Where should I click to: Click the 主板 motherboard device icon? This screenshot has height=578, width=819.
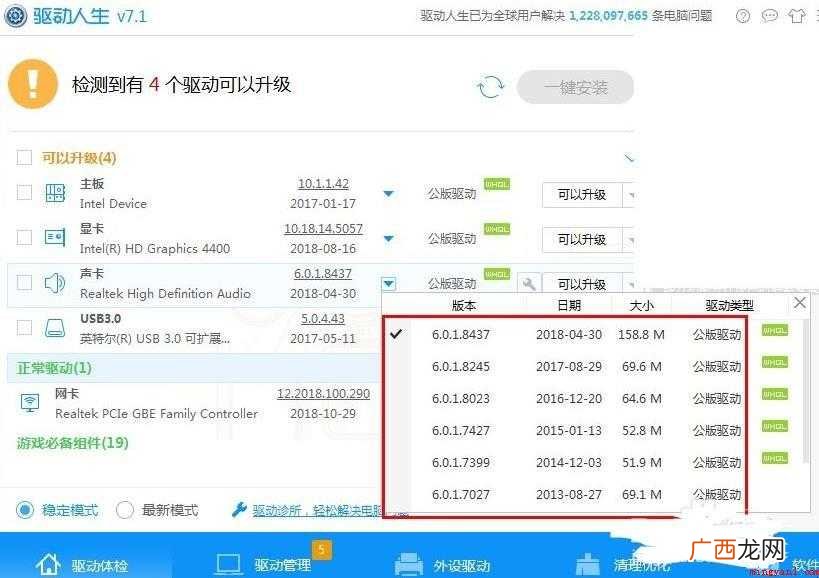click(x=55, y=193)
